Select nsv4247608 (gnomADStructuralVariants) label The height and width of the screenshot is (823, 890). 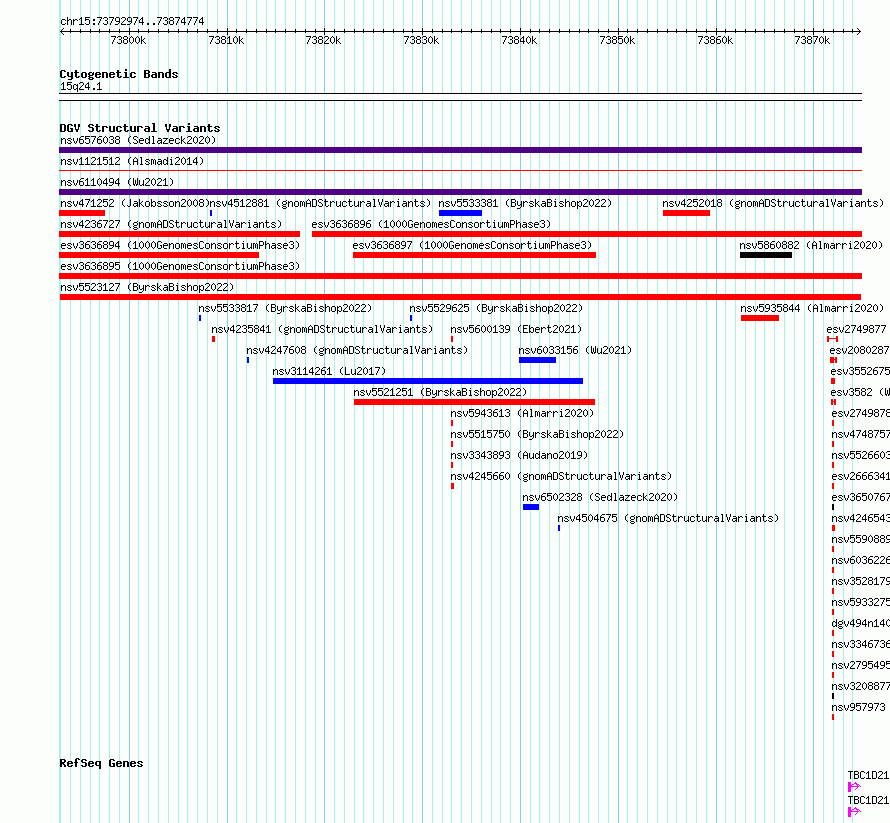tap(357, 350)
